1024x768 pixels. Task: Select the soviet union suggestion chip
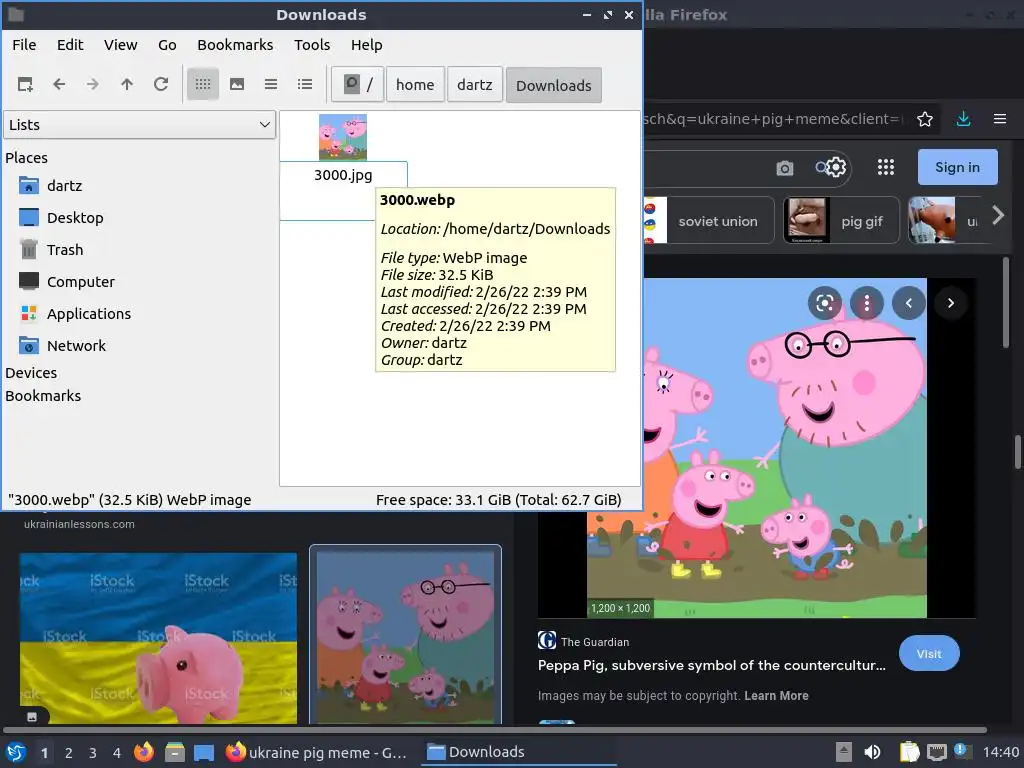709,221
